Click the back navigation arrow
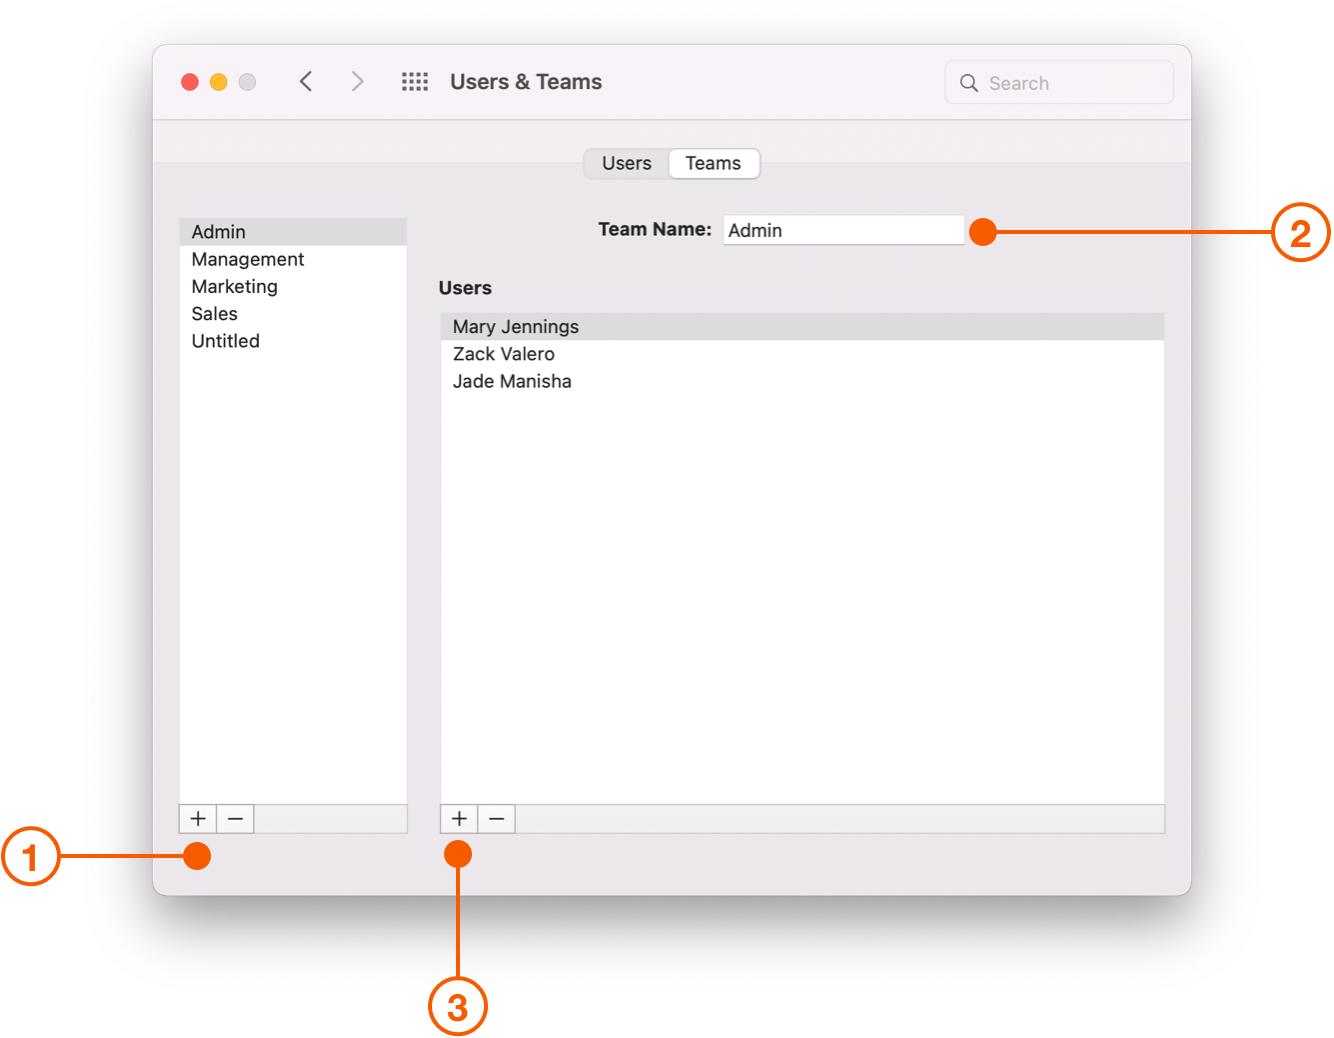Viewport: 1334px width, 1038px height. click(x=306, y=81)
